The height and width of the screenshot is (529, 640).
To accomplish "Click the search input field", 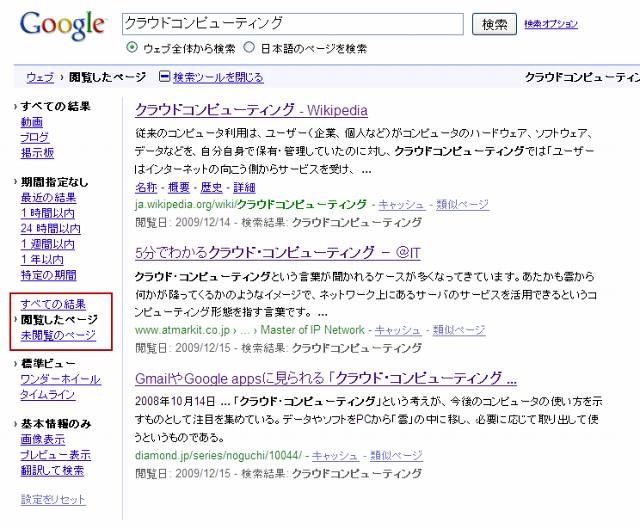I will tap(293, 24).
